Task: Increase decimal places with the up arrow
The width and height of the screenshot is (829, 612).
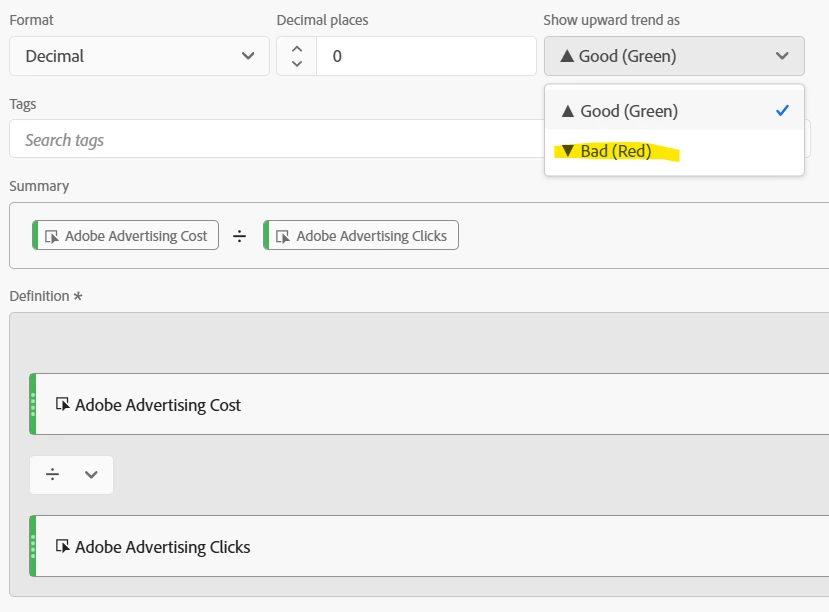Action: click(297, 49)
